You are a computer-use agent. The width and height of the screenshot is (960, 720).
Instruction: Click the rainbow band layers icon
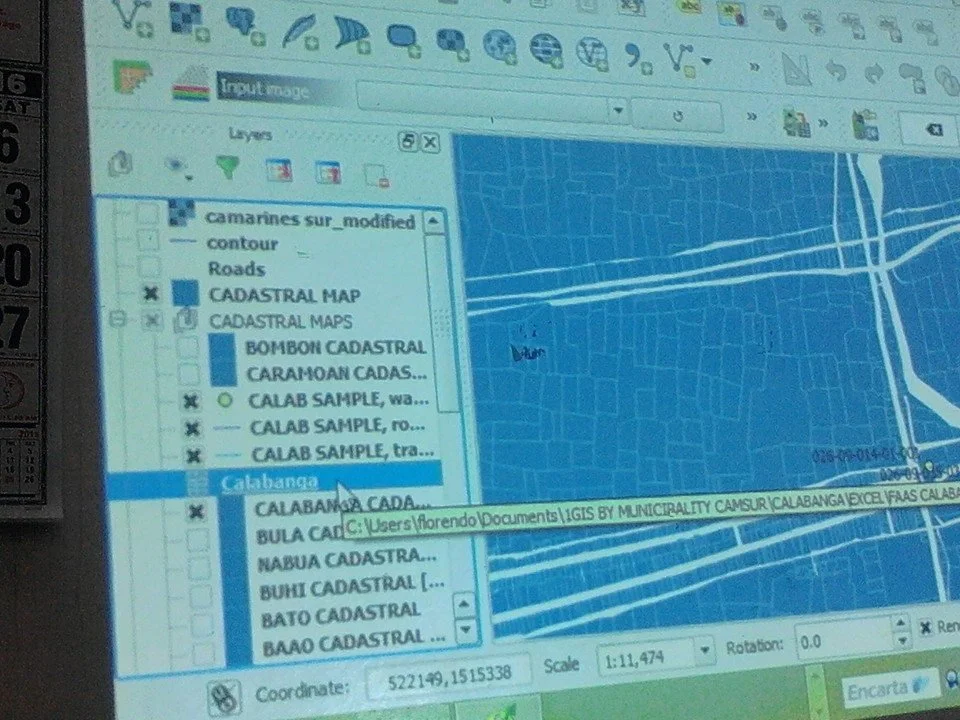pos(191,84)
